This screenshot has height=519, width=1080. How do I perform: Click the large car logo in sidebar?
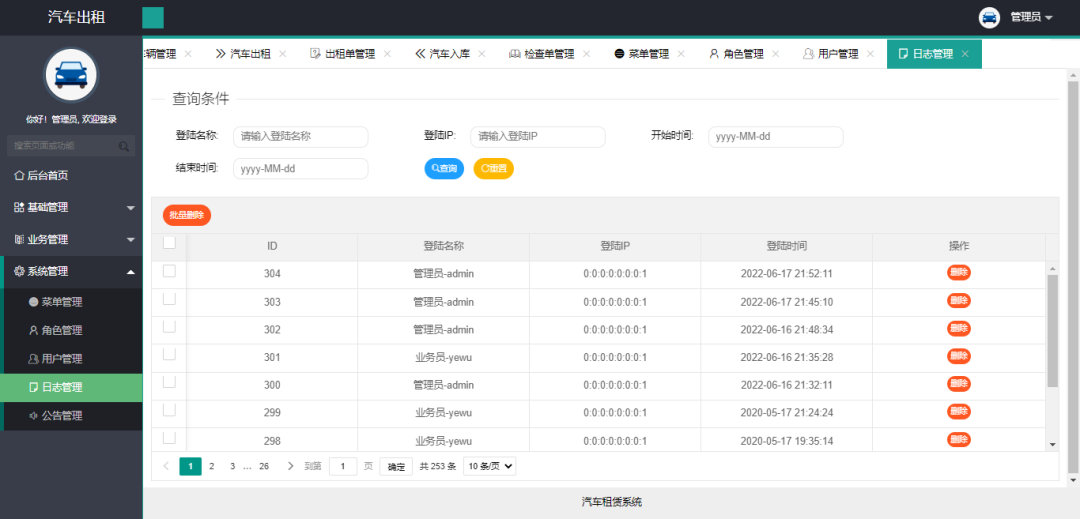(x=71, y=74)
